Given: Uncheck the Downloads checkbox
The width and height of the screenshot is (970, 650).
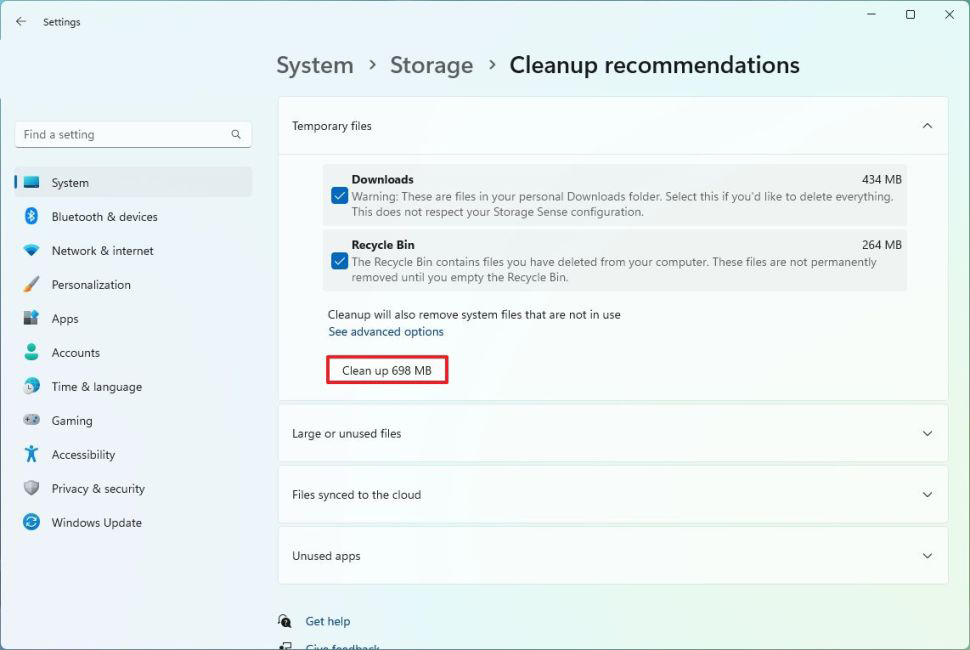Looking at the screenshot, I should (339, 196).
